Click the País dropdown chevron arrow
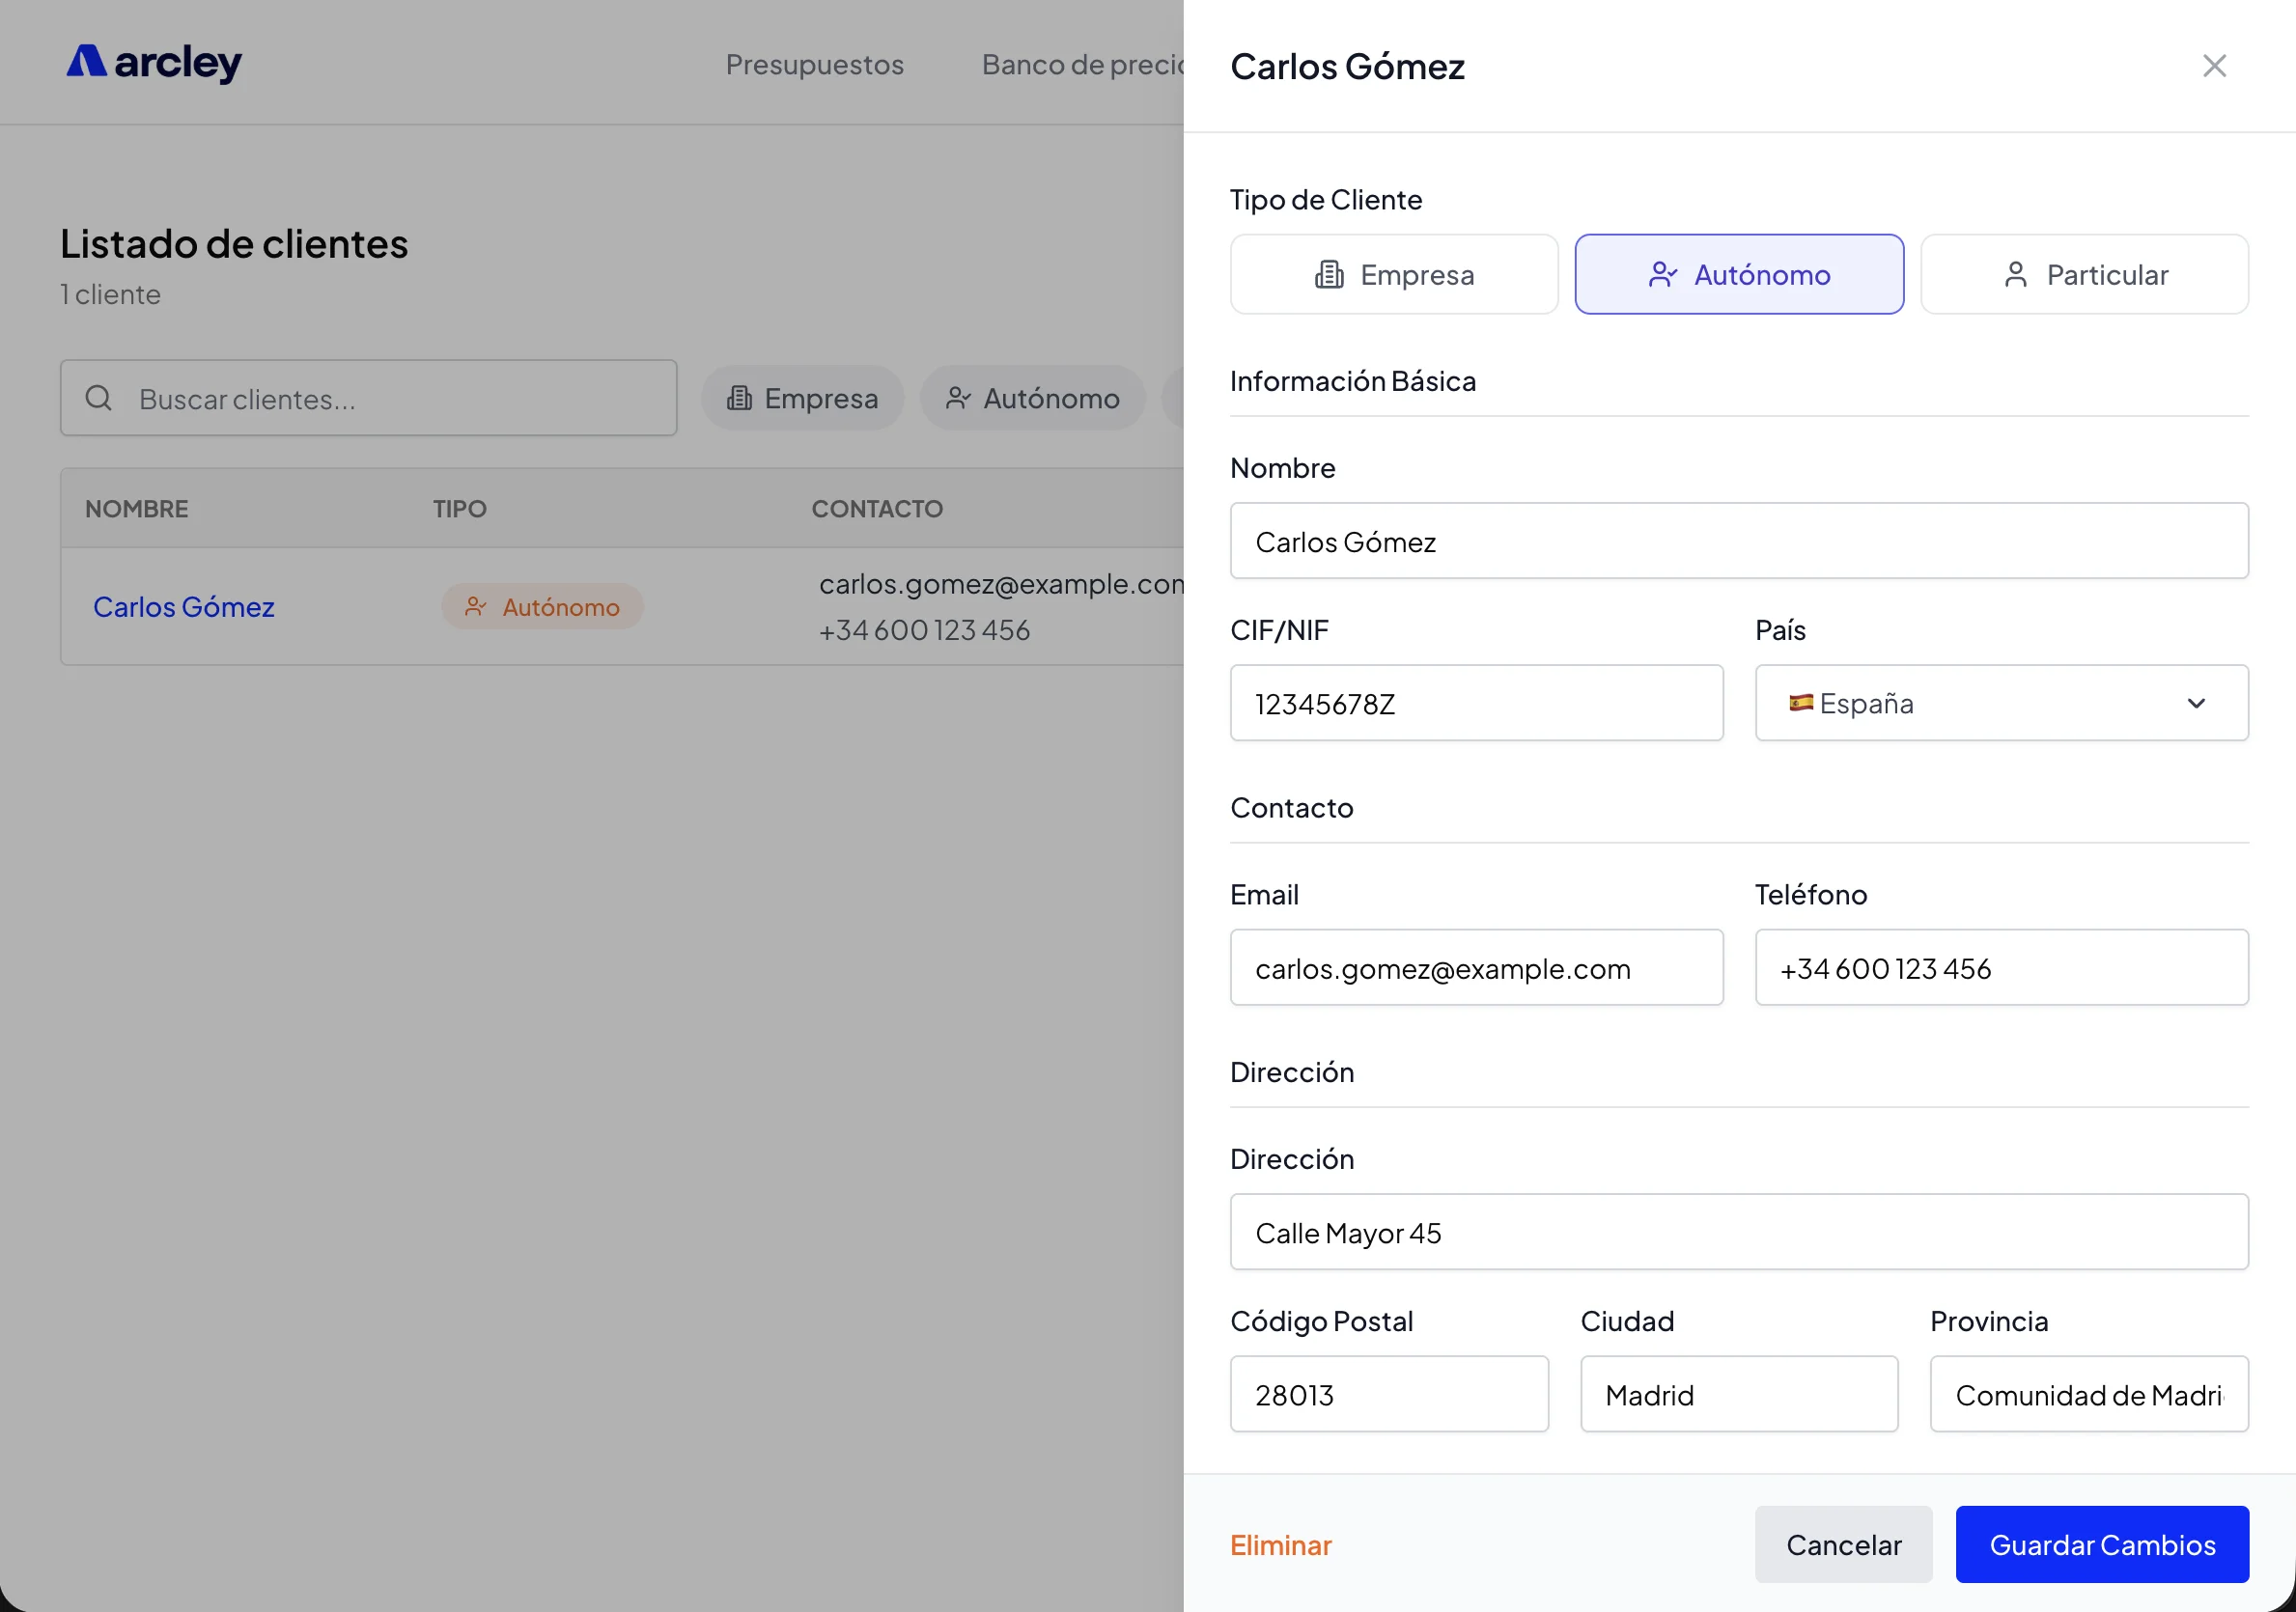Viewport: 2296px width, 1612px height. pyautogui.click(x=2196, y=703)
